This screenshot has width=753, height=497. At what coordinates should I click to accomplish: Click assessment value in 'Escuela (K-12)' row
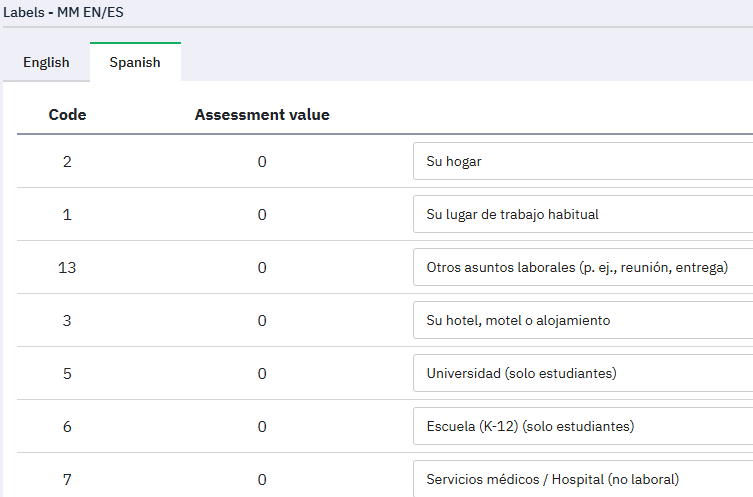pos(262,426)
